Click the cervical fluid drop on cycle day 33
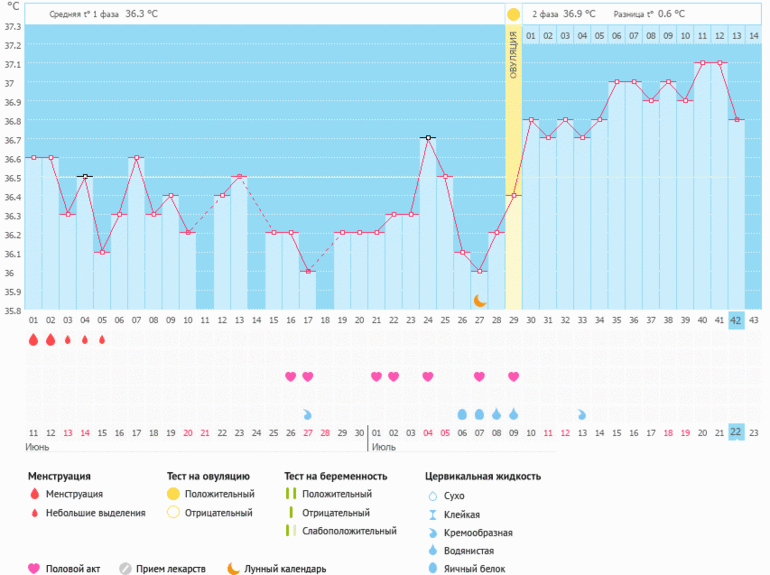 point(582,414)
